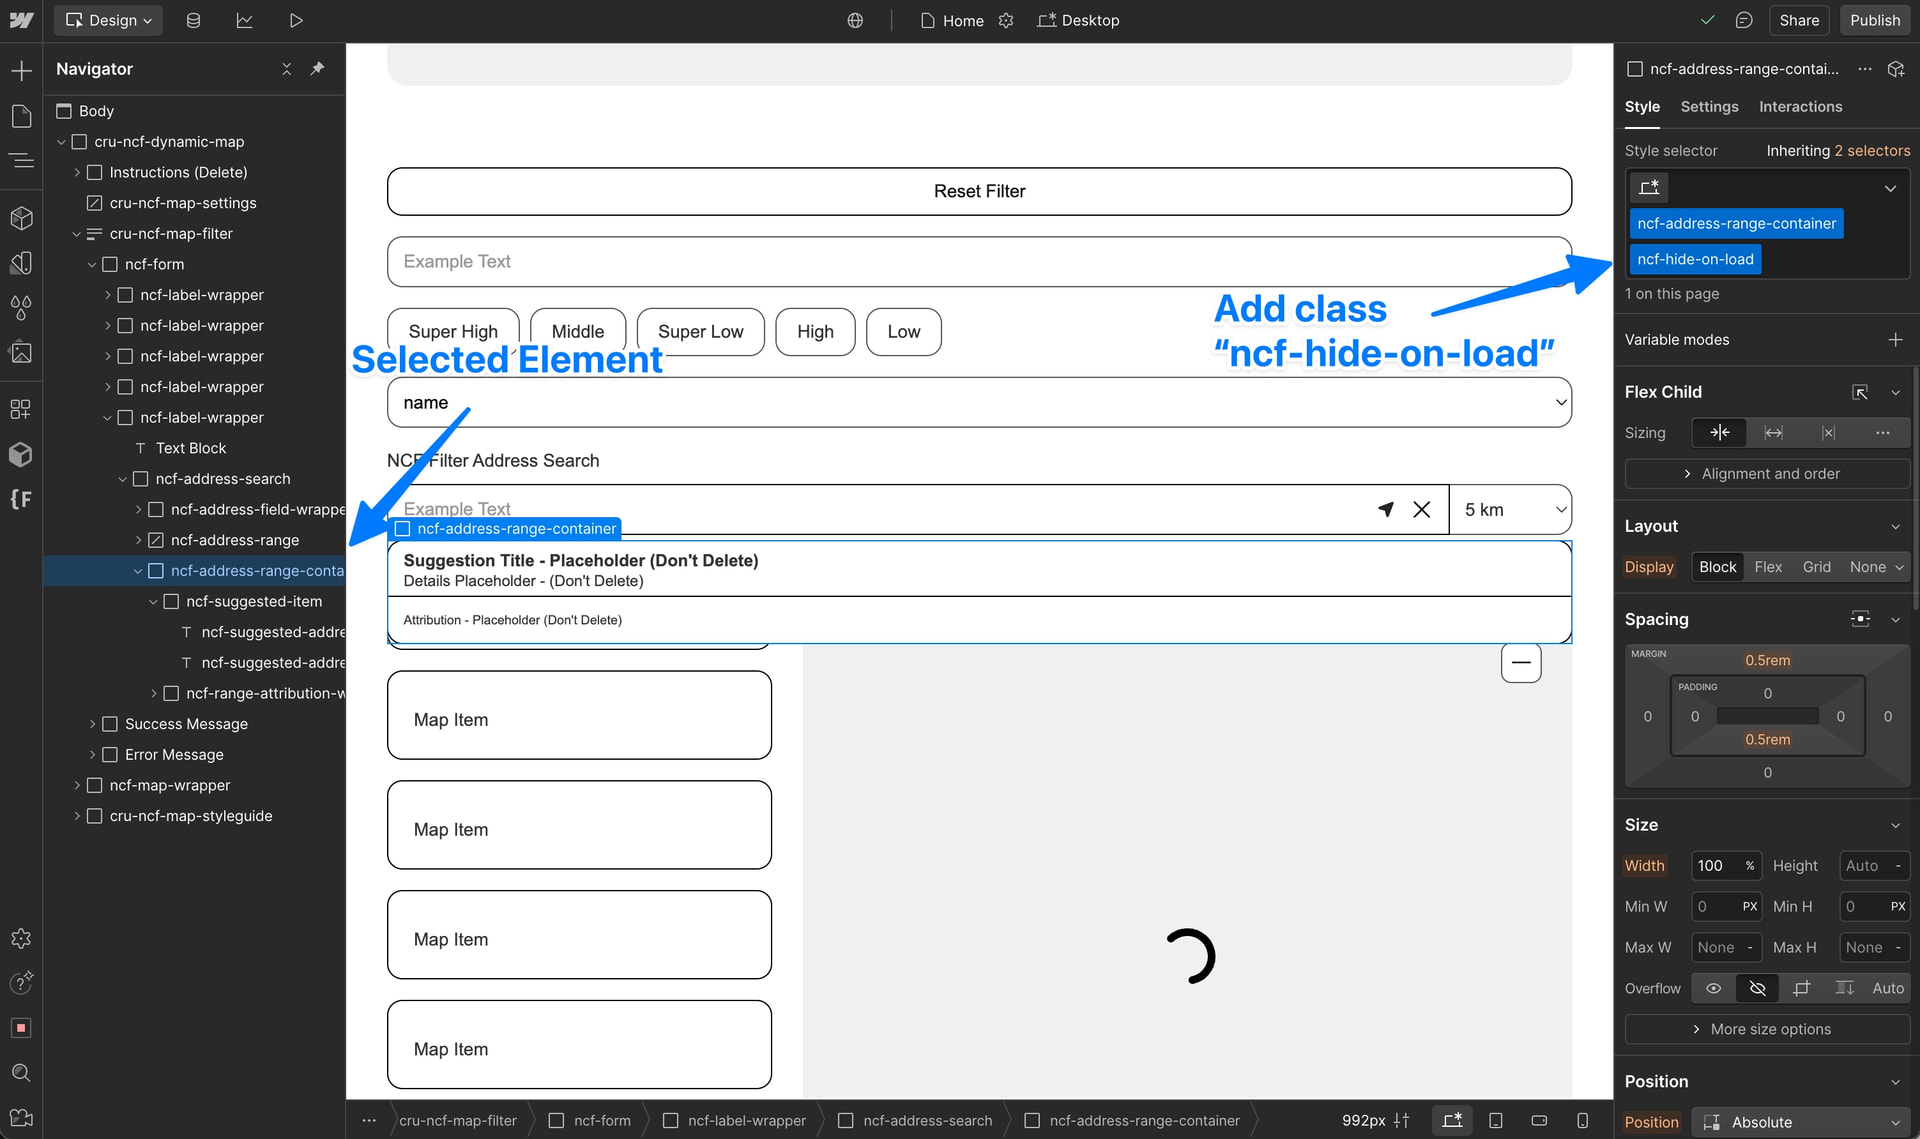Select the Style tab
1920x1139 pixels.
pos(1642,106)
